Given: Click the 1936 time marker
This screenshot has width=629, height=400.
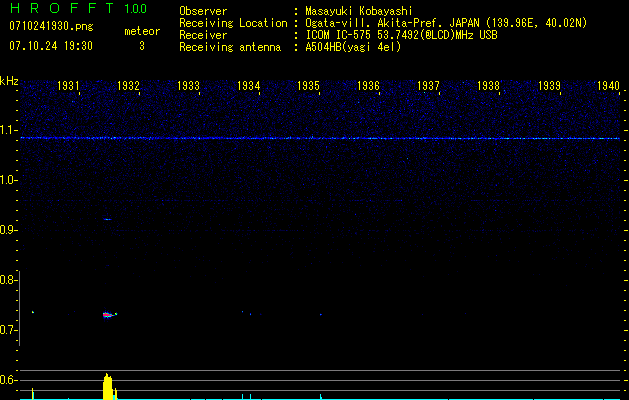Looking at the screenshot, I should (368, 85).
